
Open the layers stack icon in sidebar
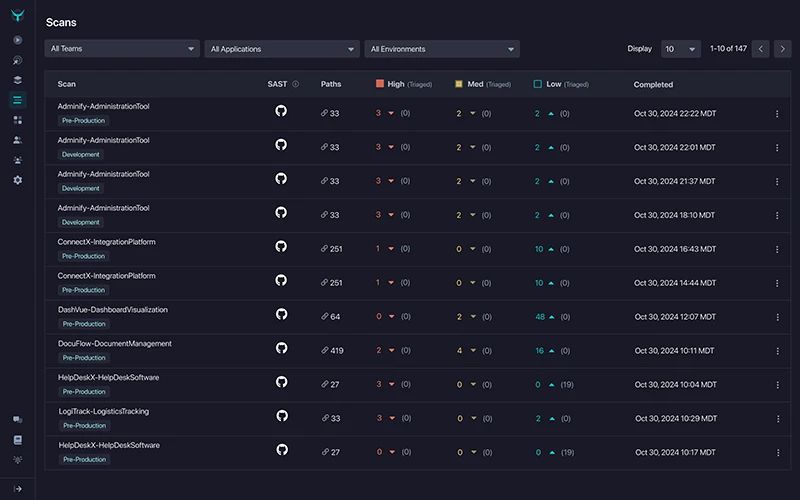18,80
